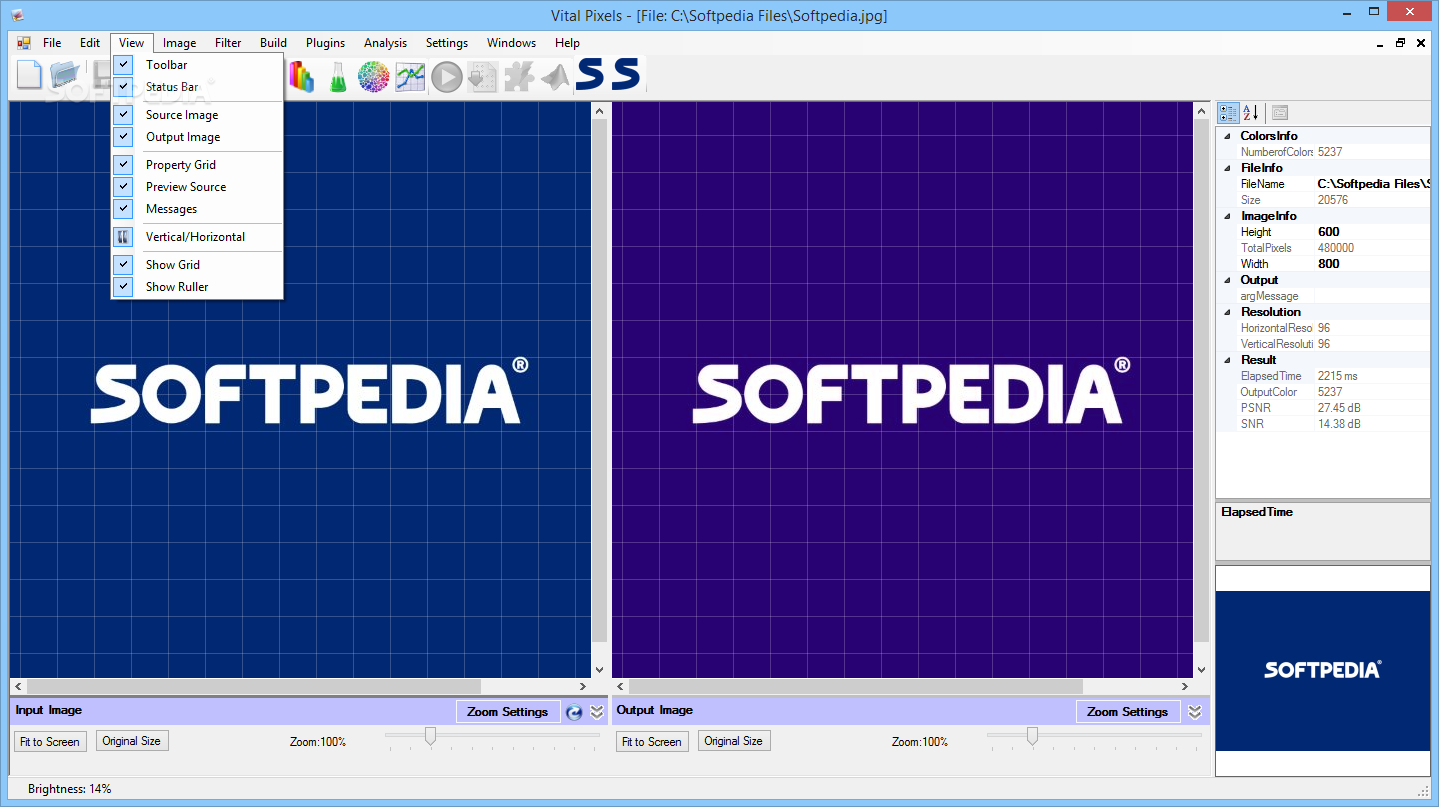Click the first blue S toolbar icon
The image size is (1439, 807).
(590, 74)
